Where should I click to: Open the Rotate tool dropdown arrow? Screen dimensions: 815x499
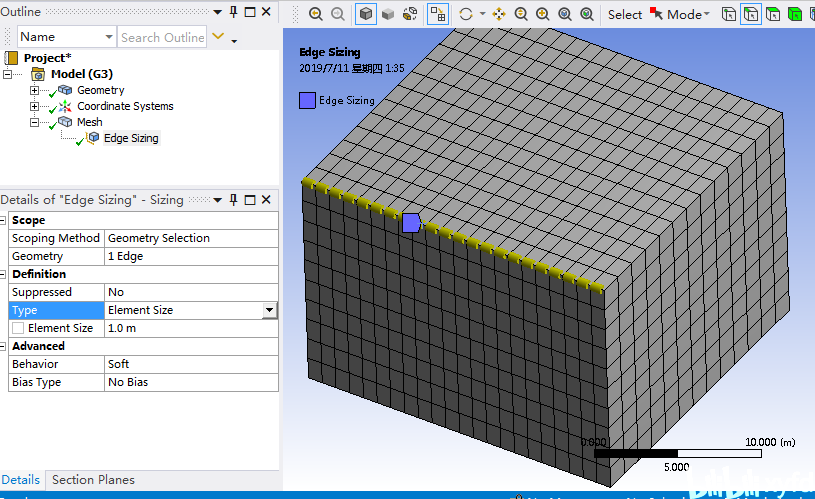[482, 14]
